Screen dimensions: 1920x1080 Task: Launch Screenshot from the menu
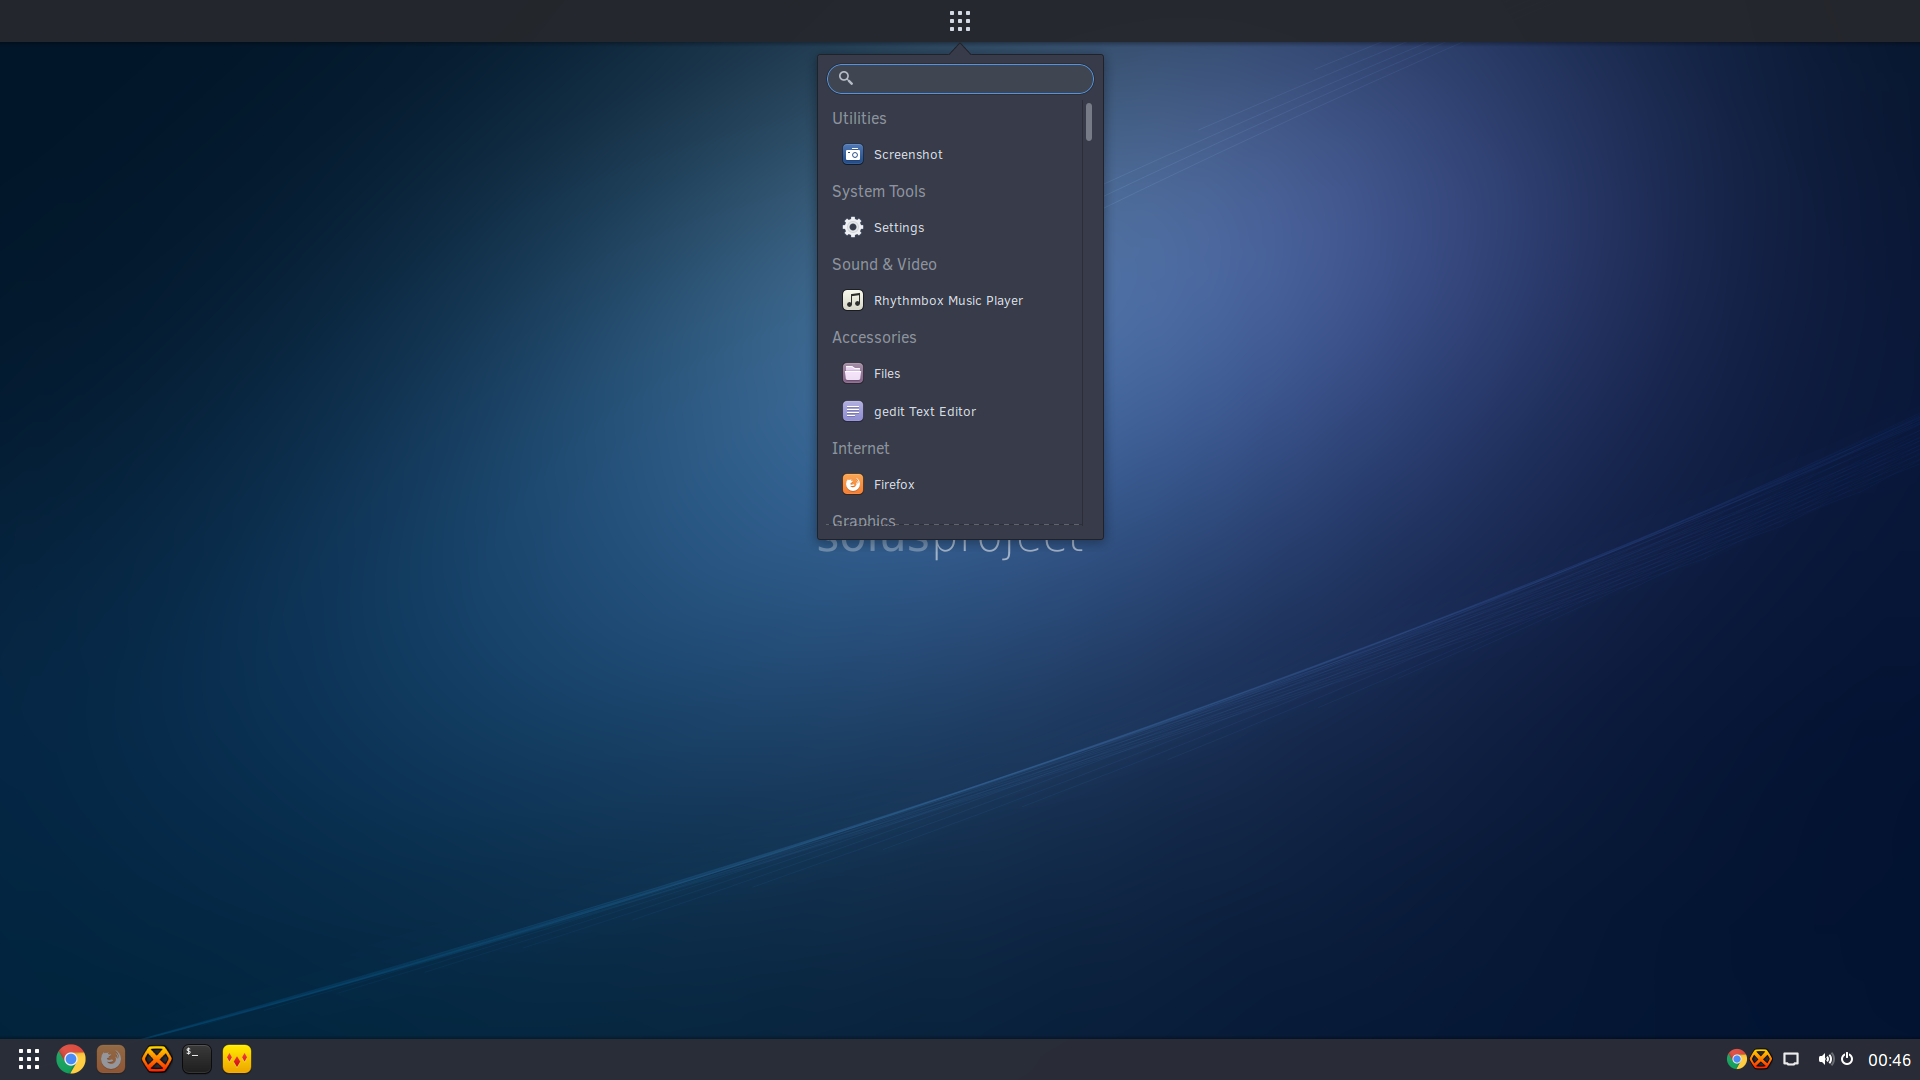coord(955,154)
